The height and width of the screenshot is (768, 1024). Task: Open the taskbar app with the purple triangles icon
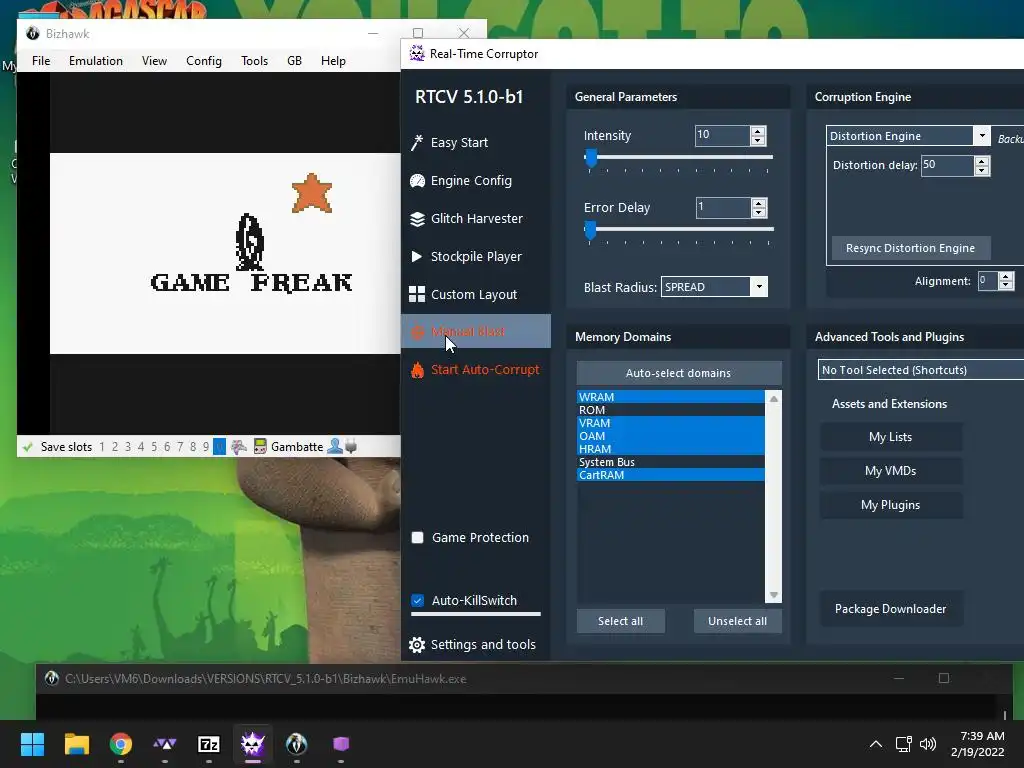click(165, 744)
